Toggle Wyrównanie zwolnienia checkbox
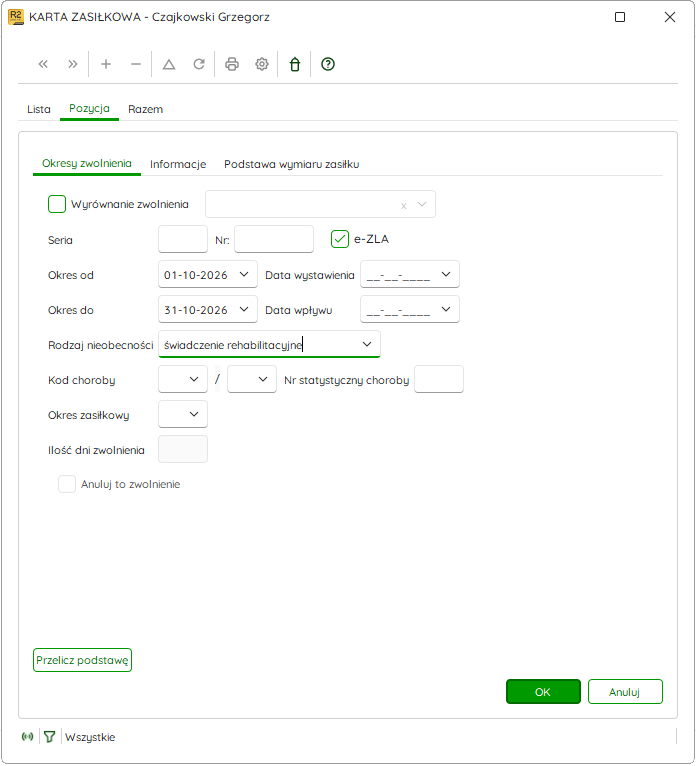Screen dimensions: 696x766 coord(57,204)
